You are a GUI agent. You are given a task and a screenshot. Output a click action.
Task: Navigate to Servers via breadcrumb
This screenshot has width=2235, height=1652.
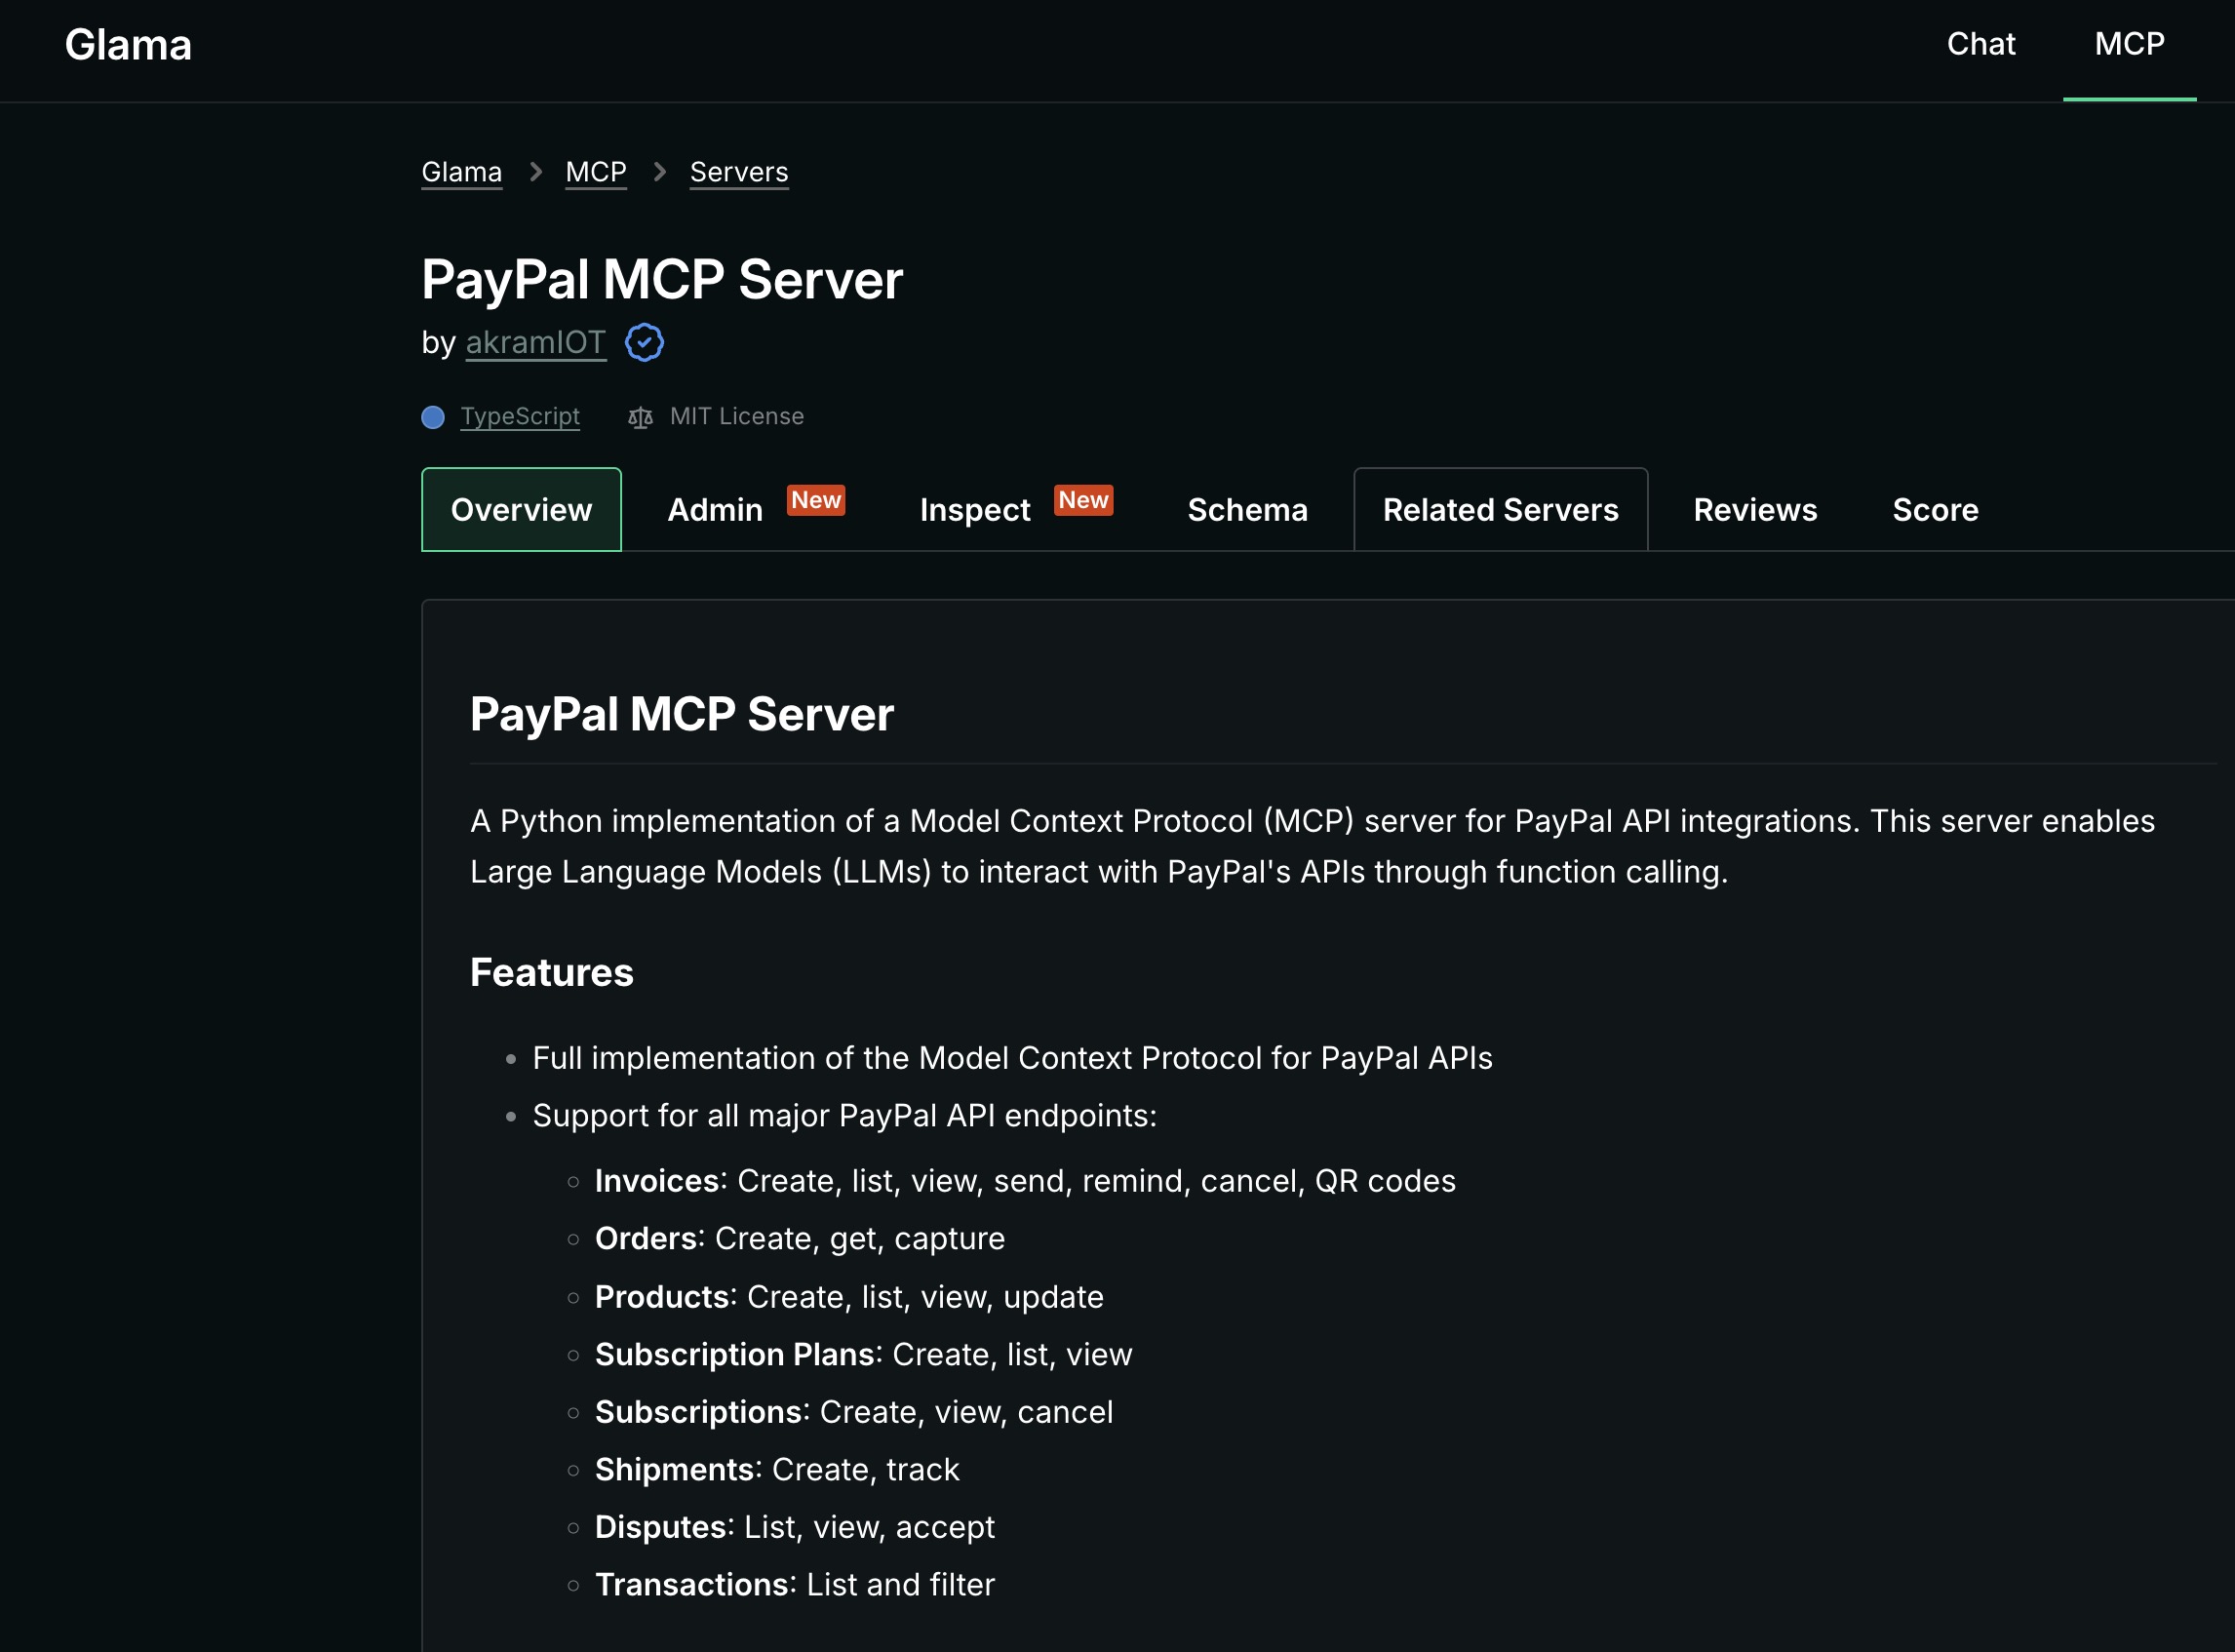pyautogui.click(x=739, y=171)
